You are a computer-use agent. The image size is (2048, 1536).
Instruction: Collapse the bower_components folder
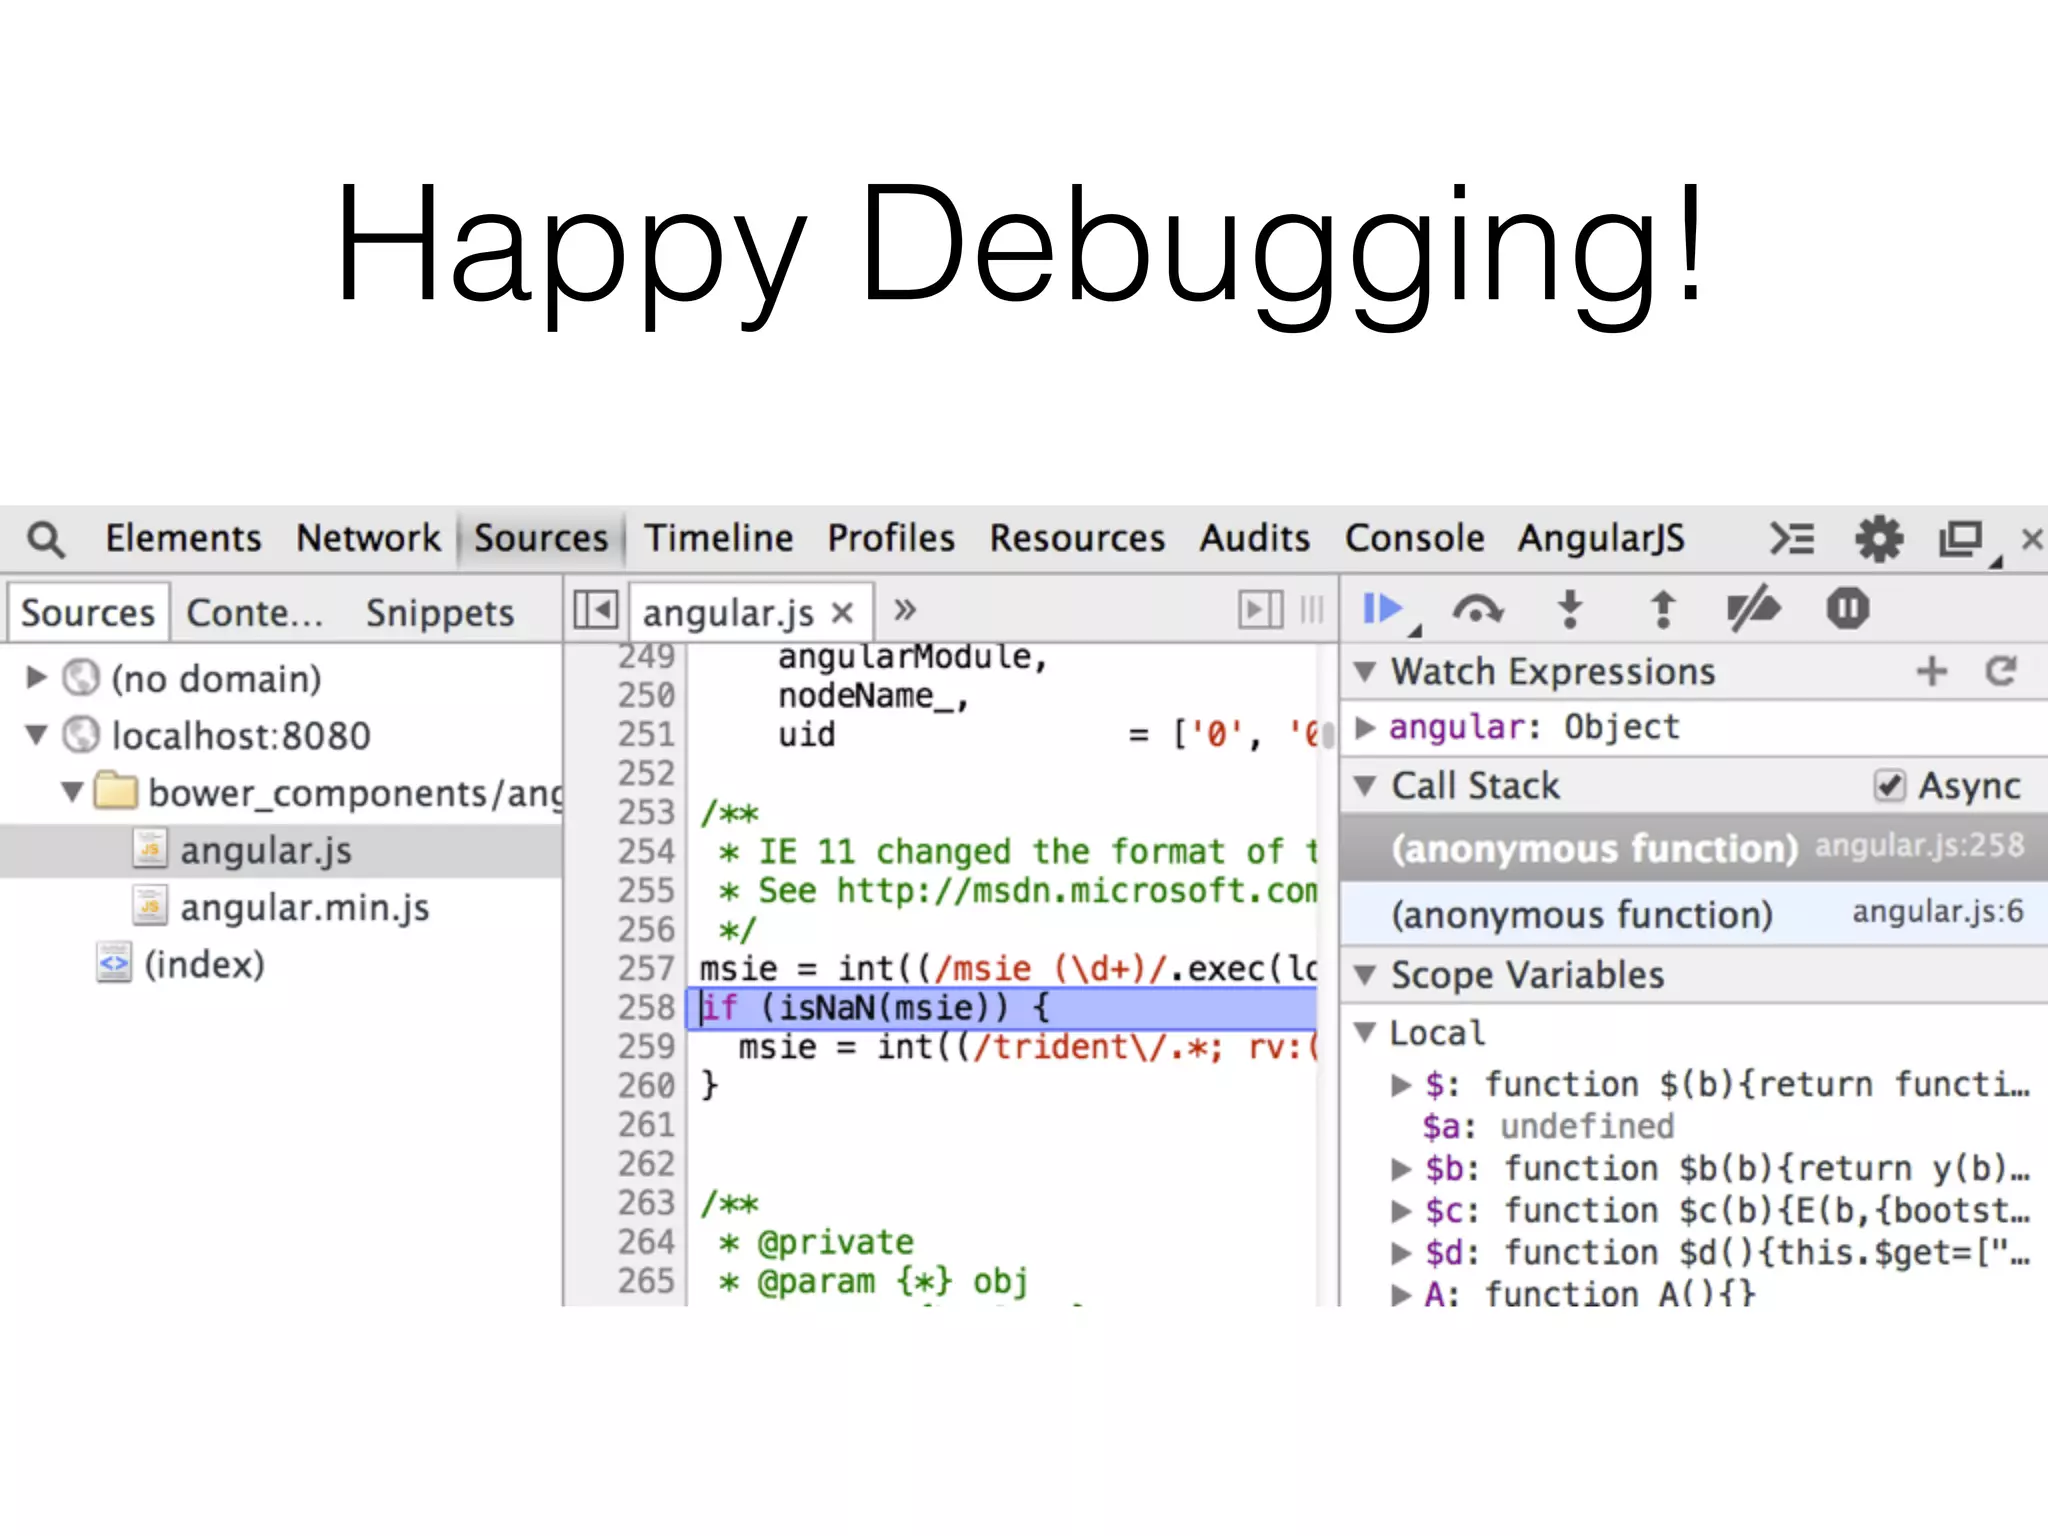pos(72,792)
